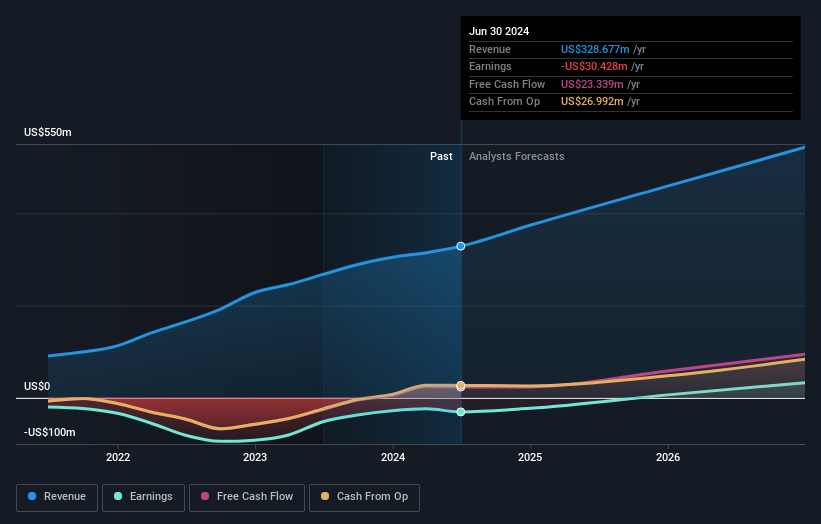Toggle the Revenue legend button
The image size is (821, 524).
[x=57, y=497]
